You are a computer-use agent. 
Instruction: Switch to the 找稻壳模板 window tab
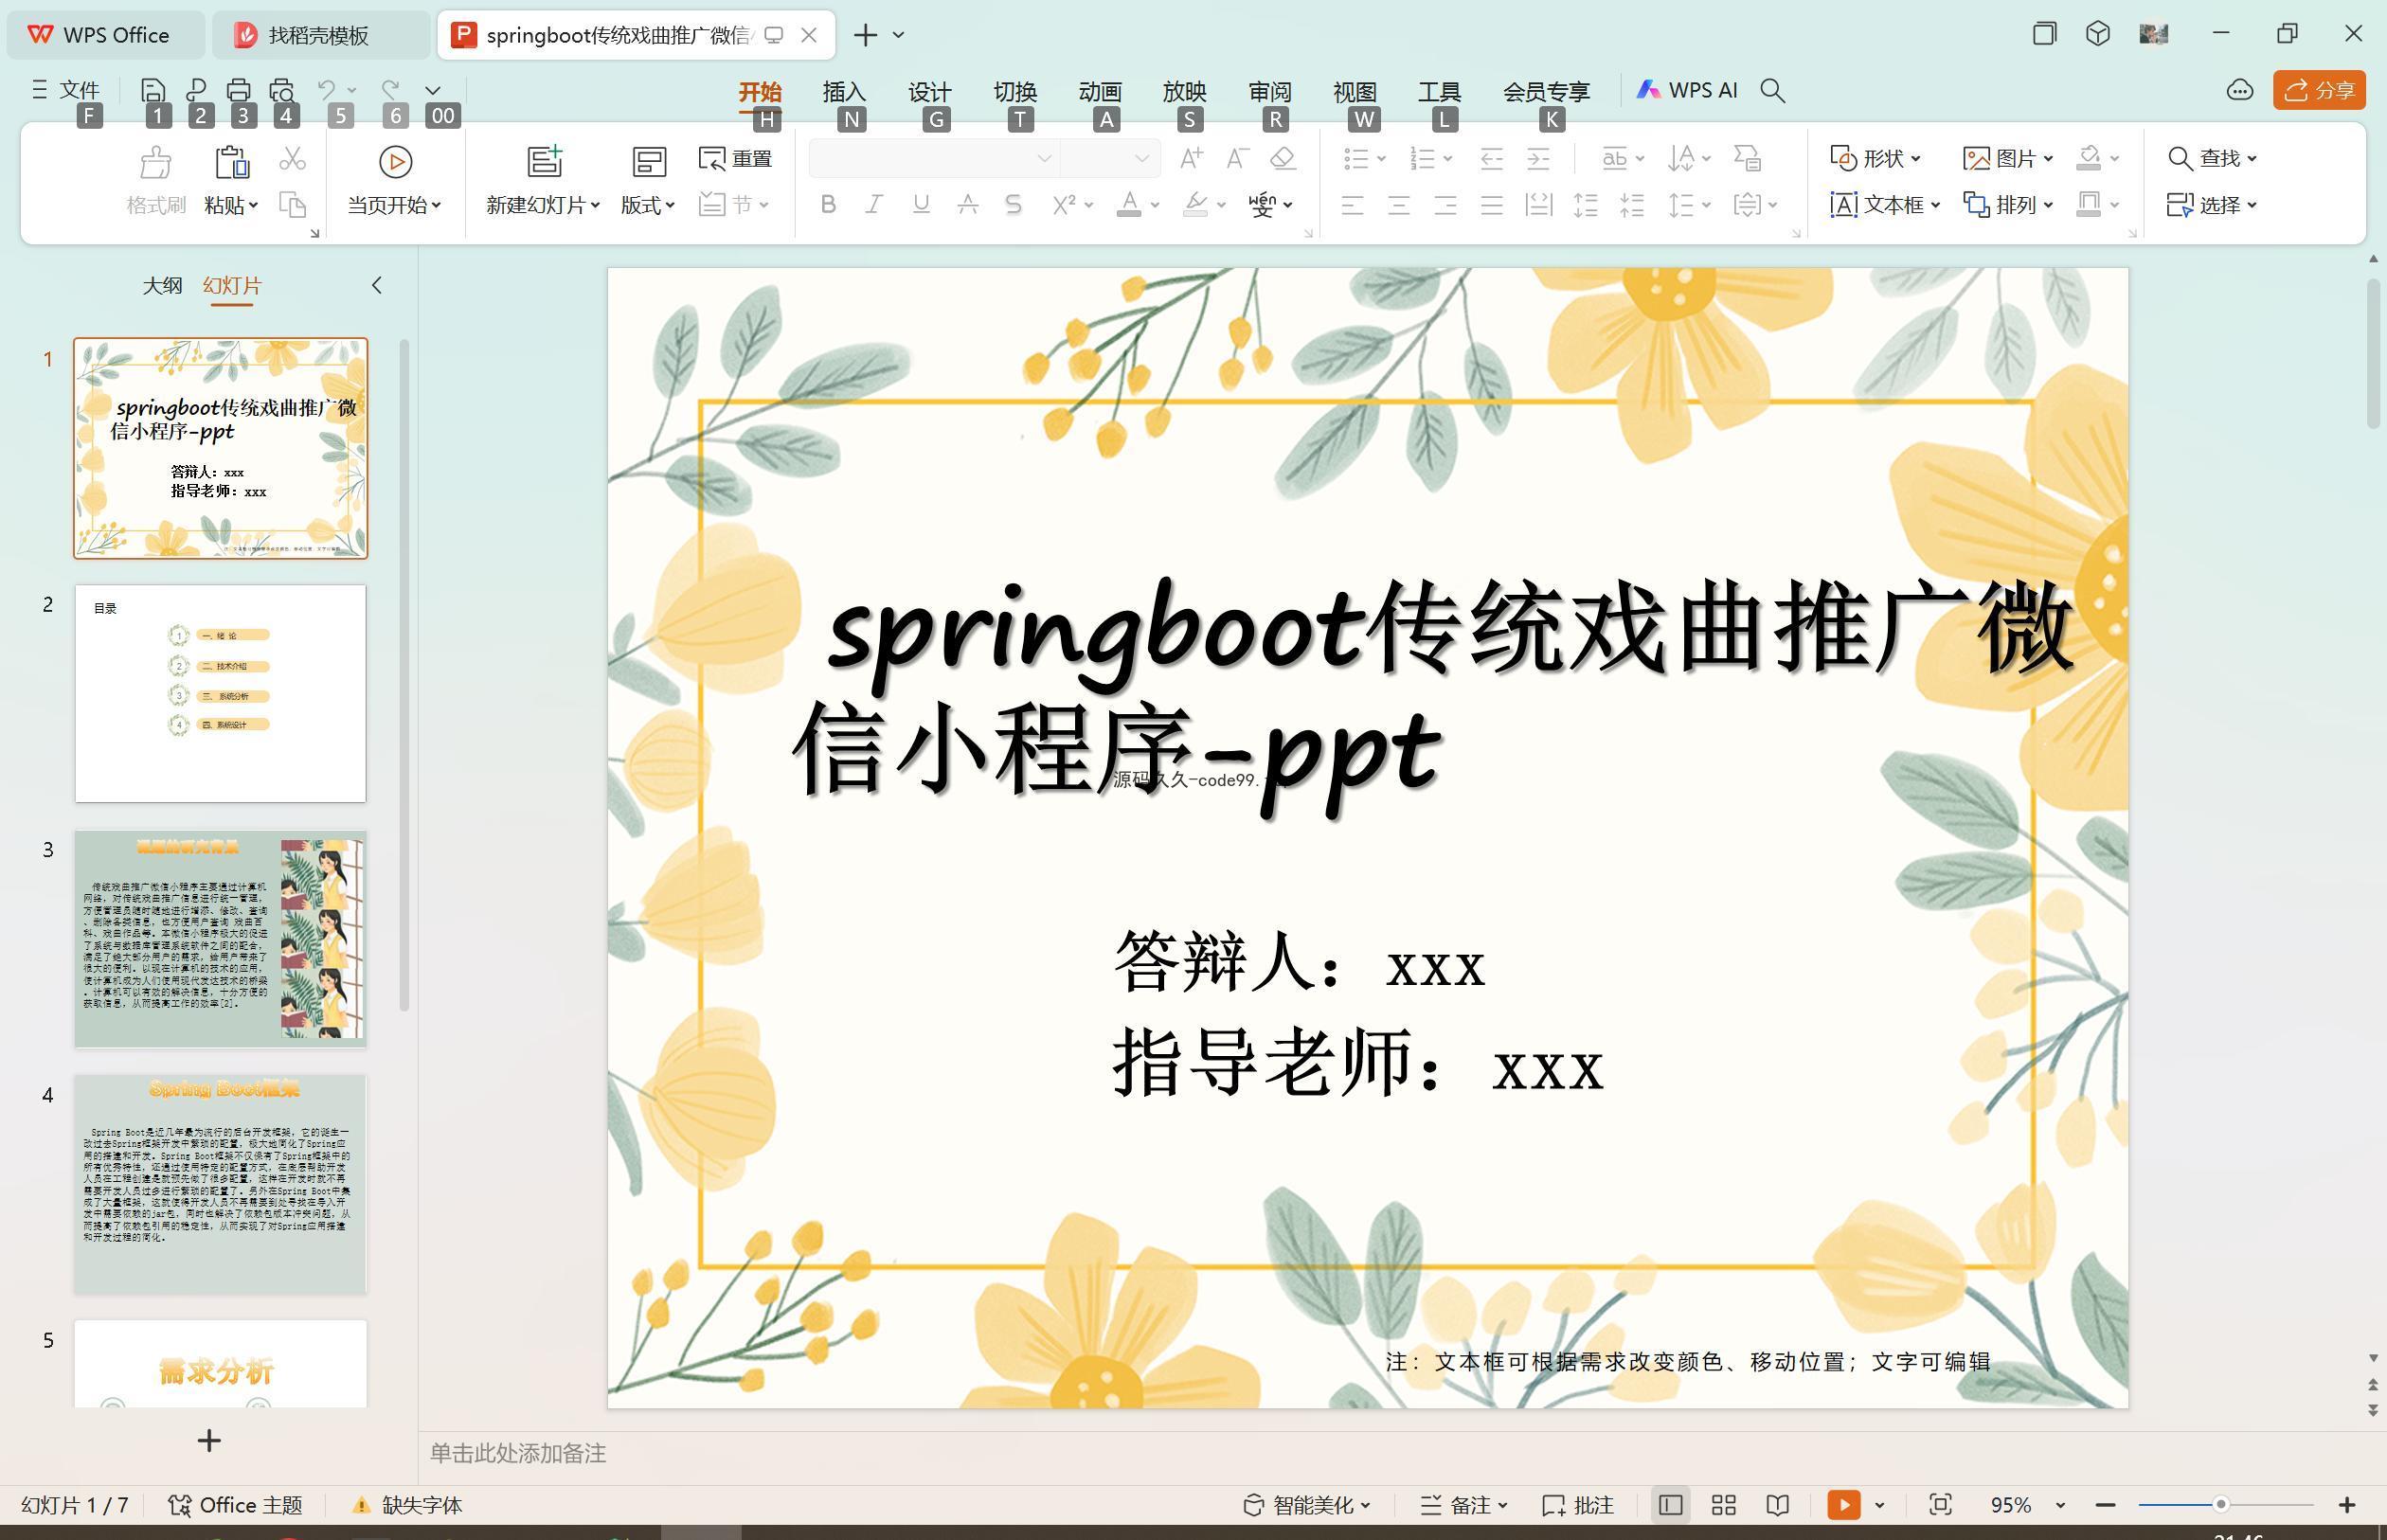pyautogui.click(x=319, y=35)
